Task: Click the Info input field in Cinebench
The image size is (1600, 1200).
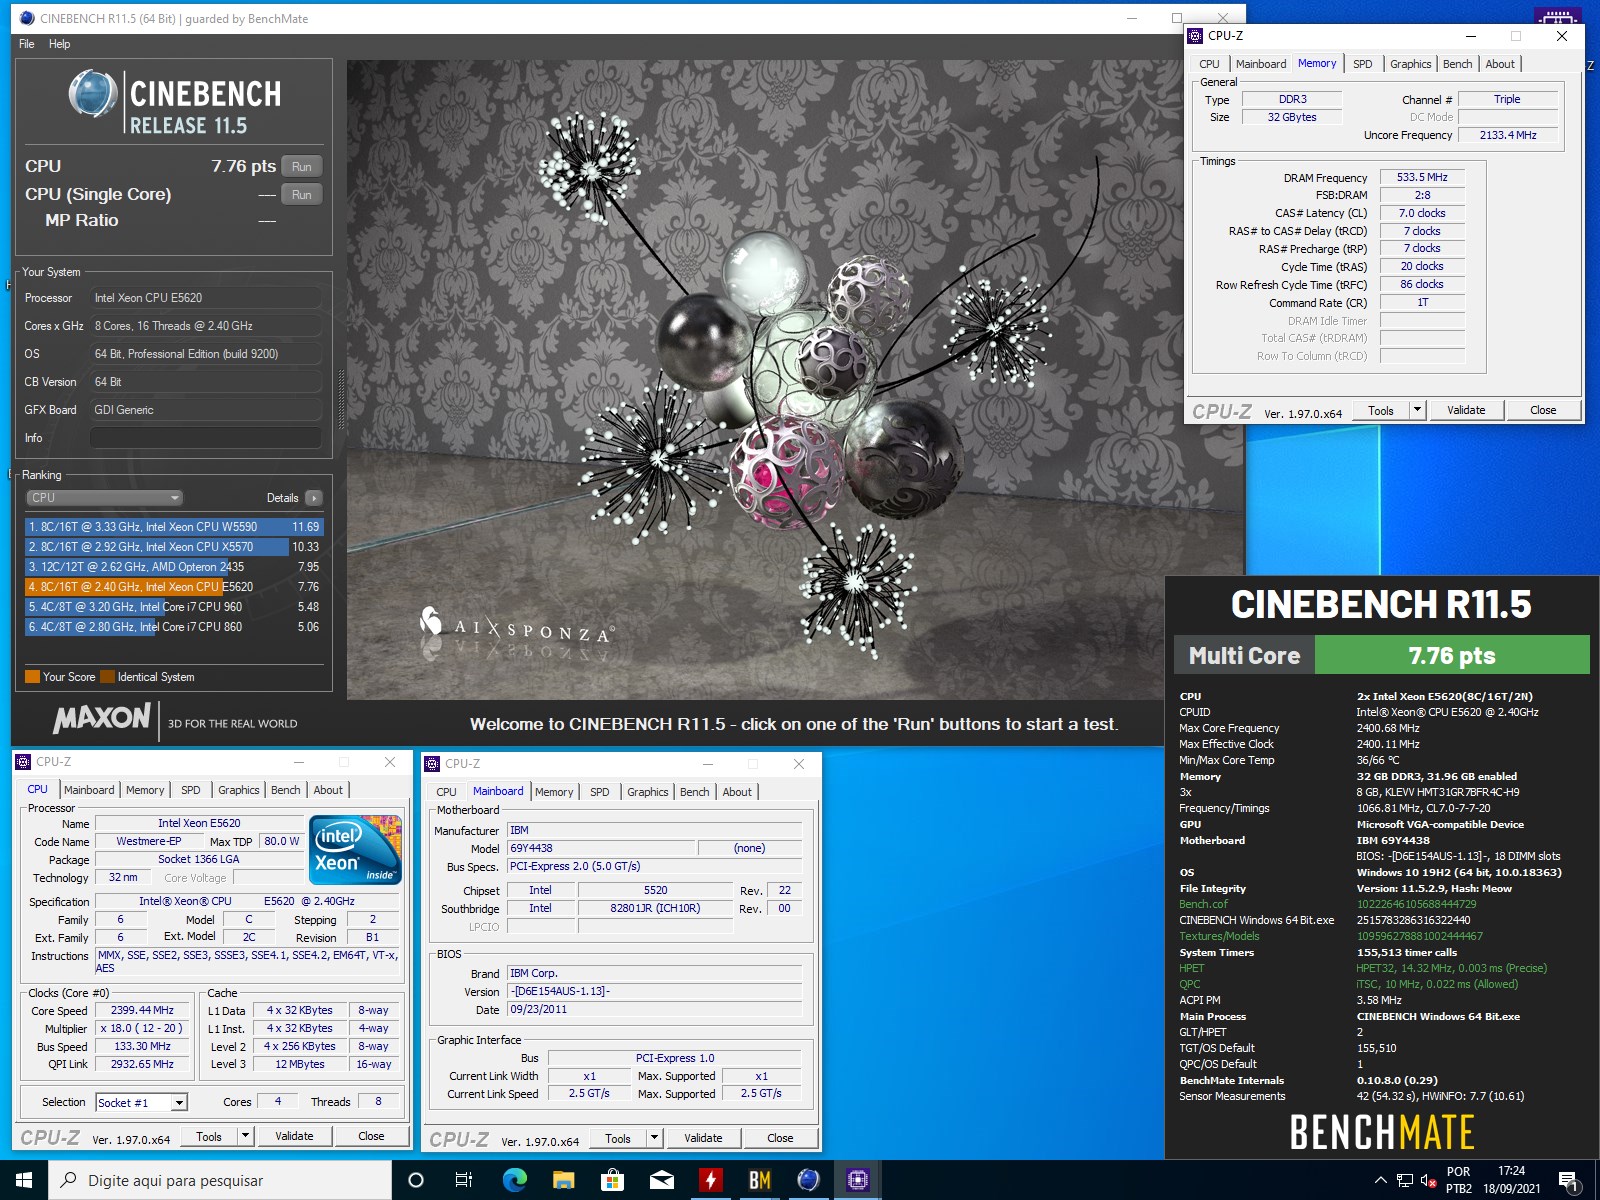Action: pos(206,438)
